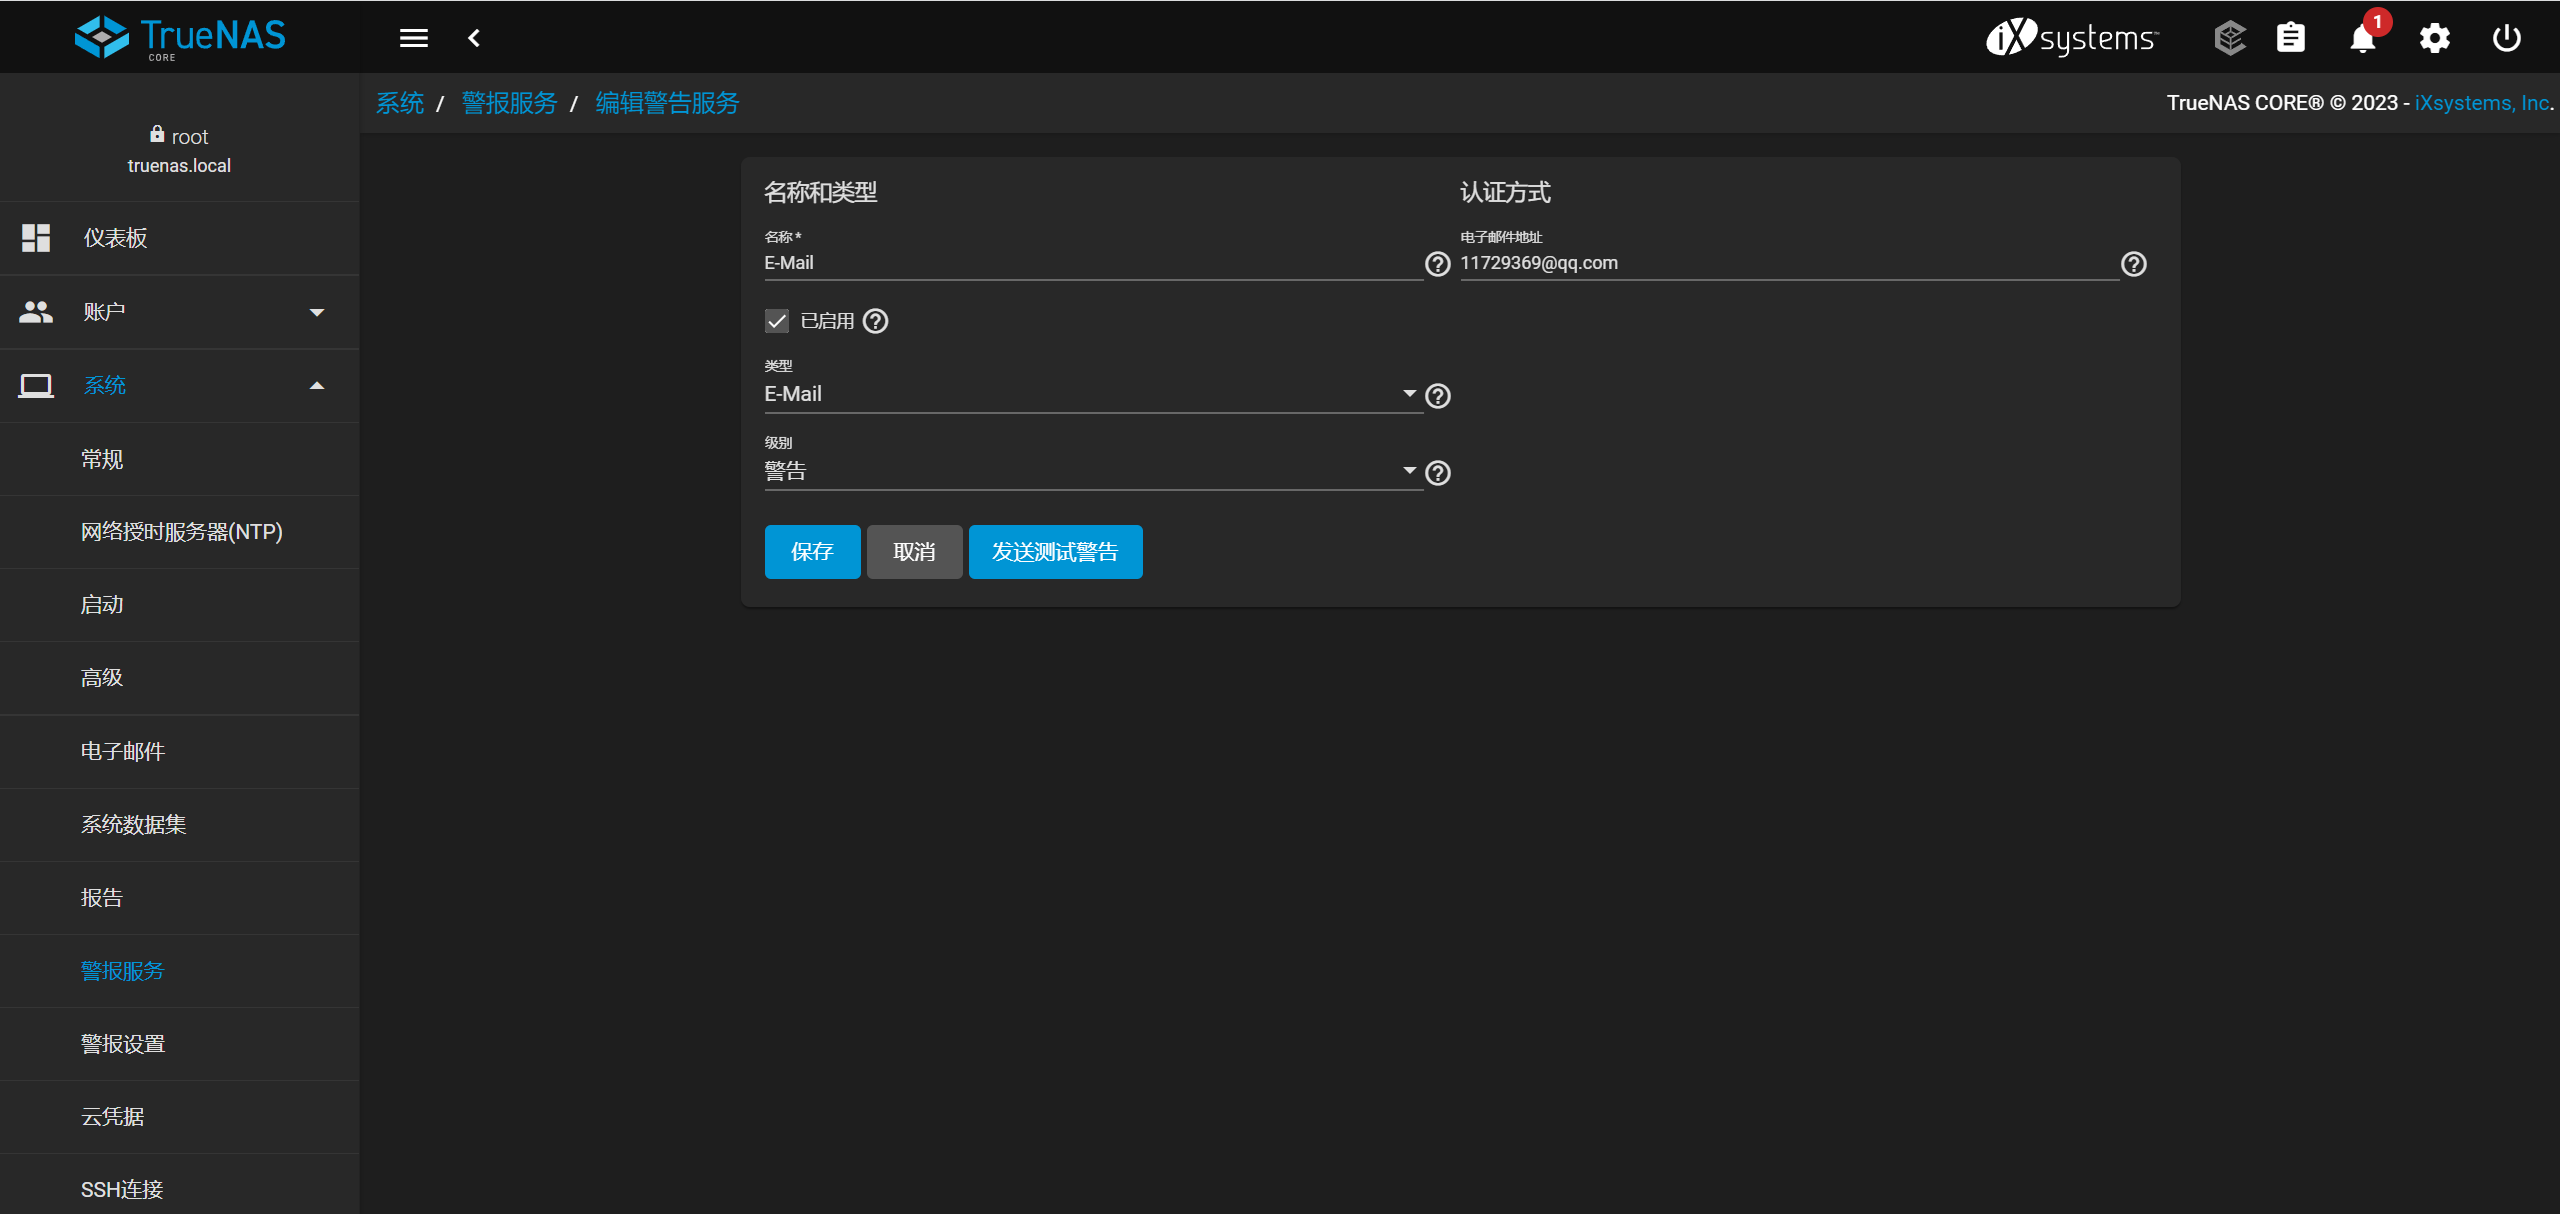
Task: Open the task manager clipboard icon
Action: point(2291,38)
